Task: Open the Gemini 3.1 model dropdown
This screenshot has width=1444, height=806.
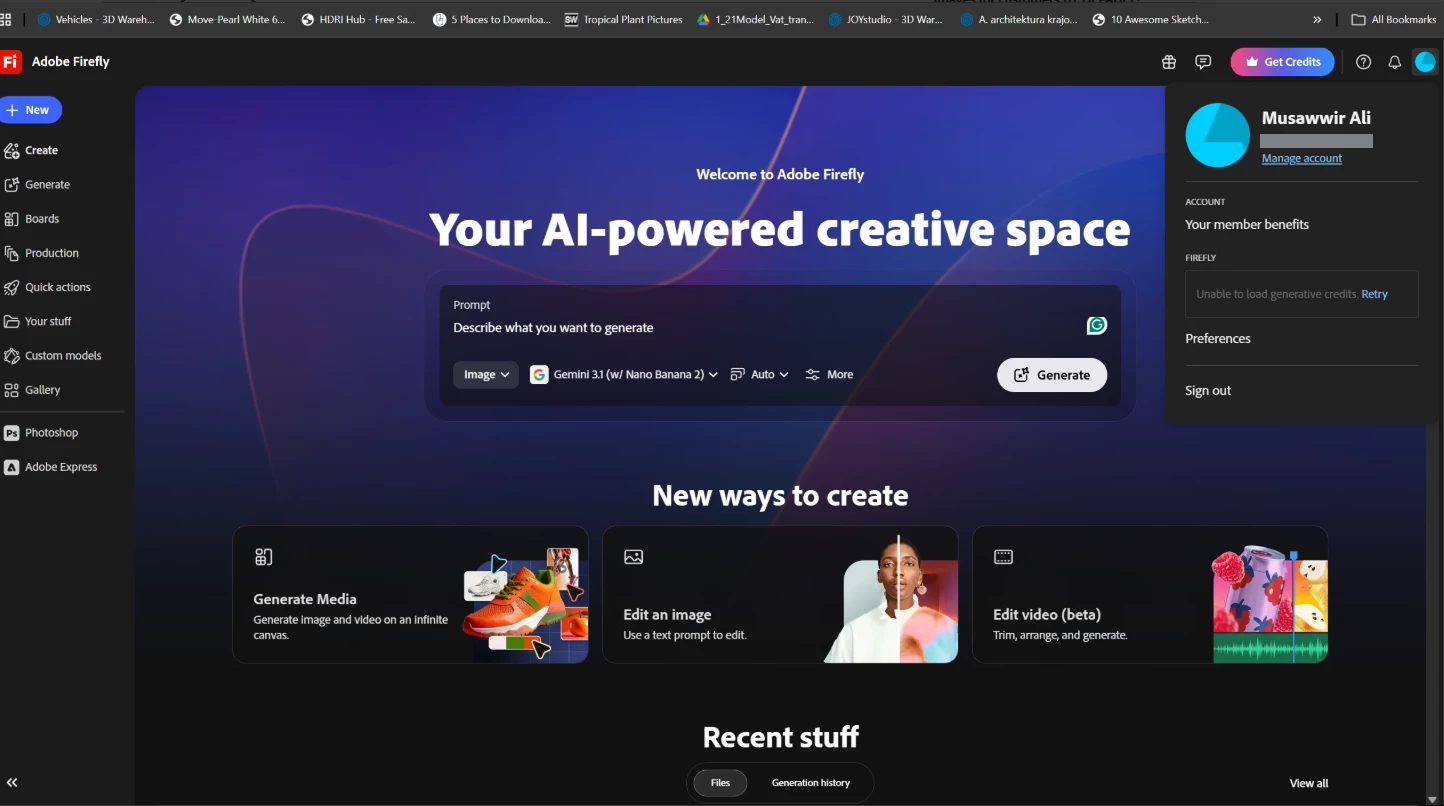Action: coord(624,375)
